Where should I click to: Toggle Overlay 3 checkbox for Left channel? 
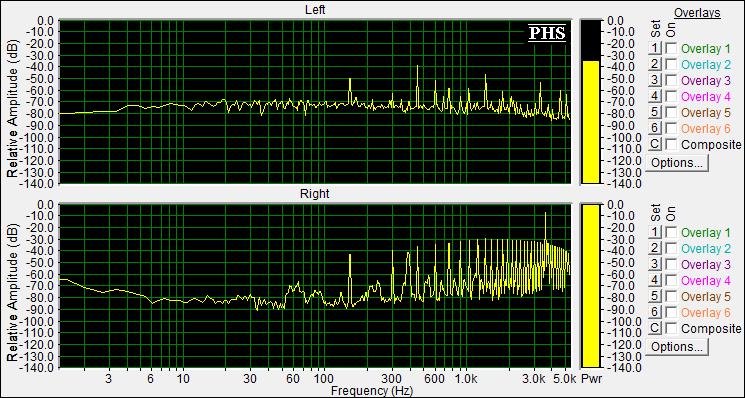[x=671, y=80]
